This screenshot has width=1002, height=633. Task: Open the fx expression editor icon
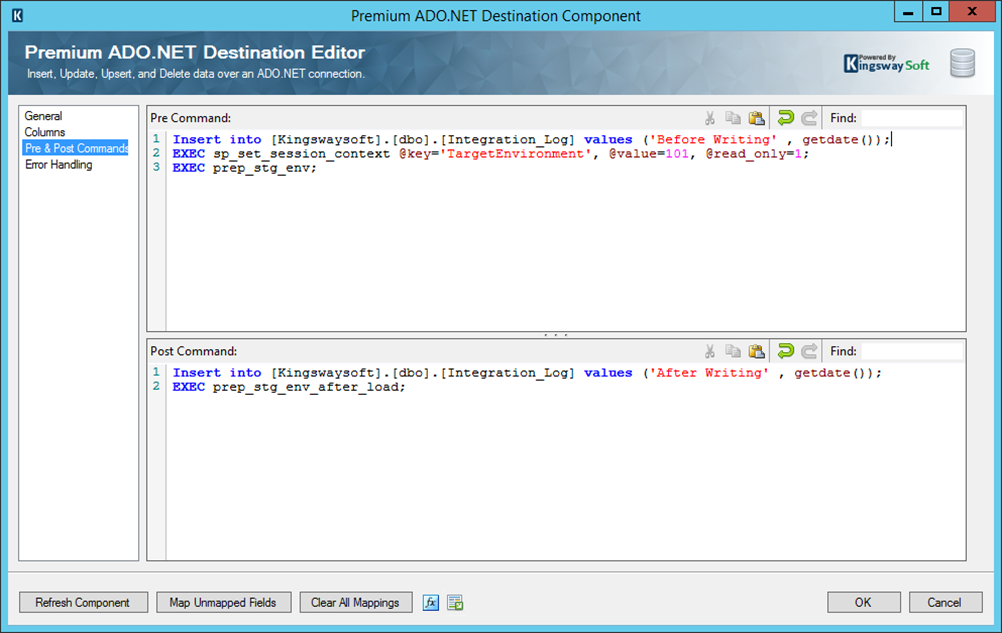click(x=430, y=602)
